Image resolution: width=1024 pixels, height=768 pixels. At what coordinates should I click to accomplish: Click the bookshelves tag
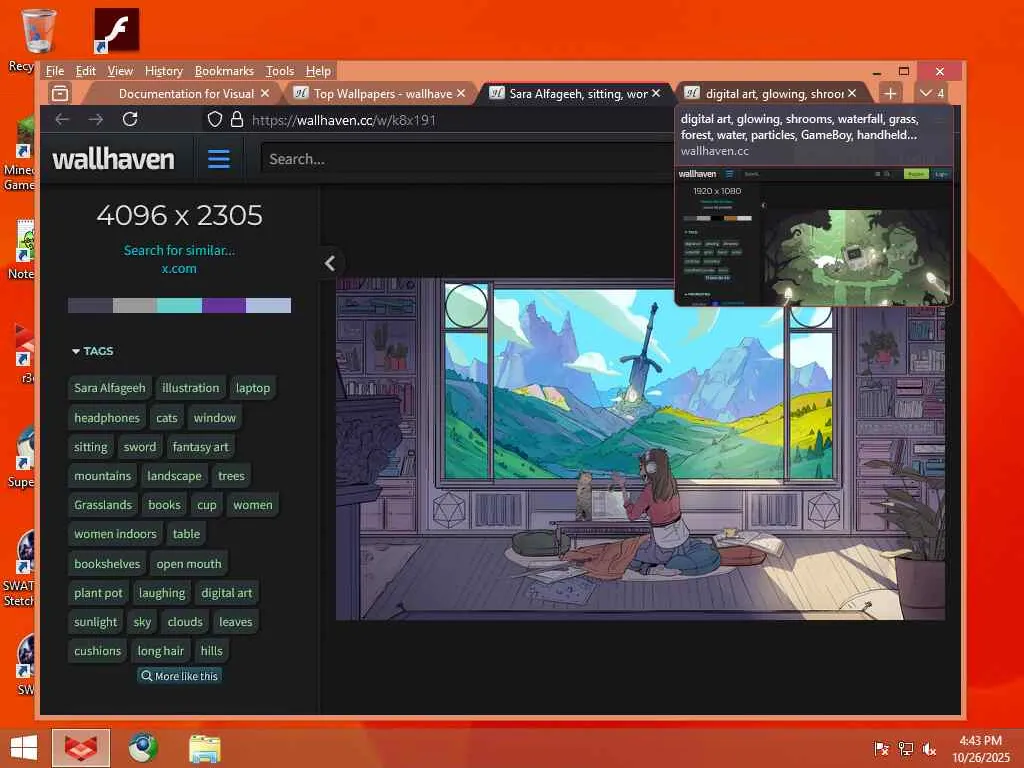point(107,564)
